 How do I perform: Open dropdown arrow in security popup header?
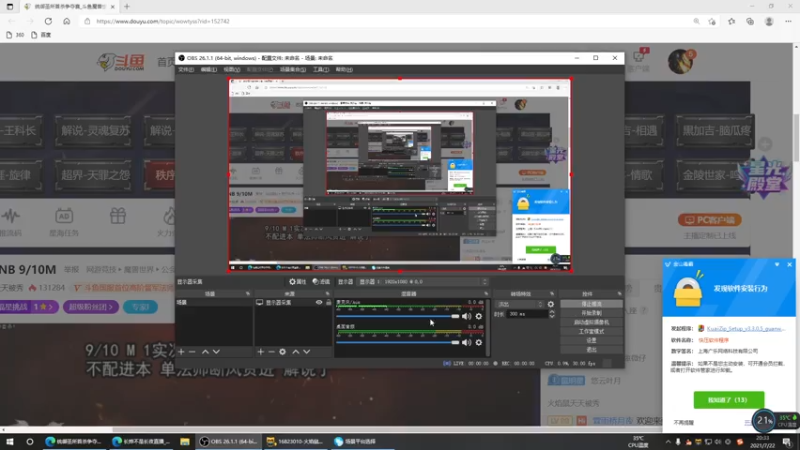tap(777, 264)
